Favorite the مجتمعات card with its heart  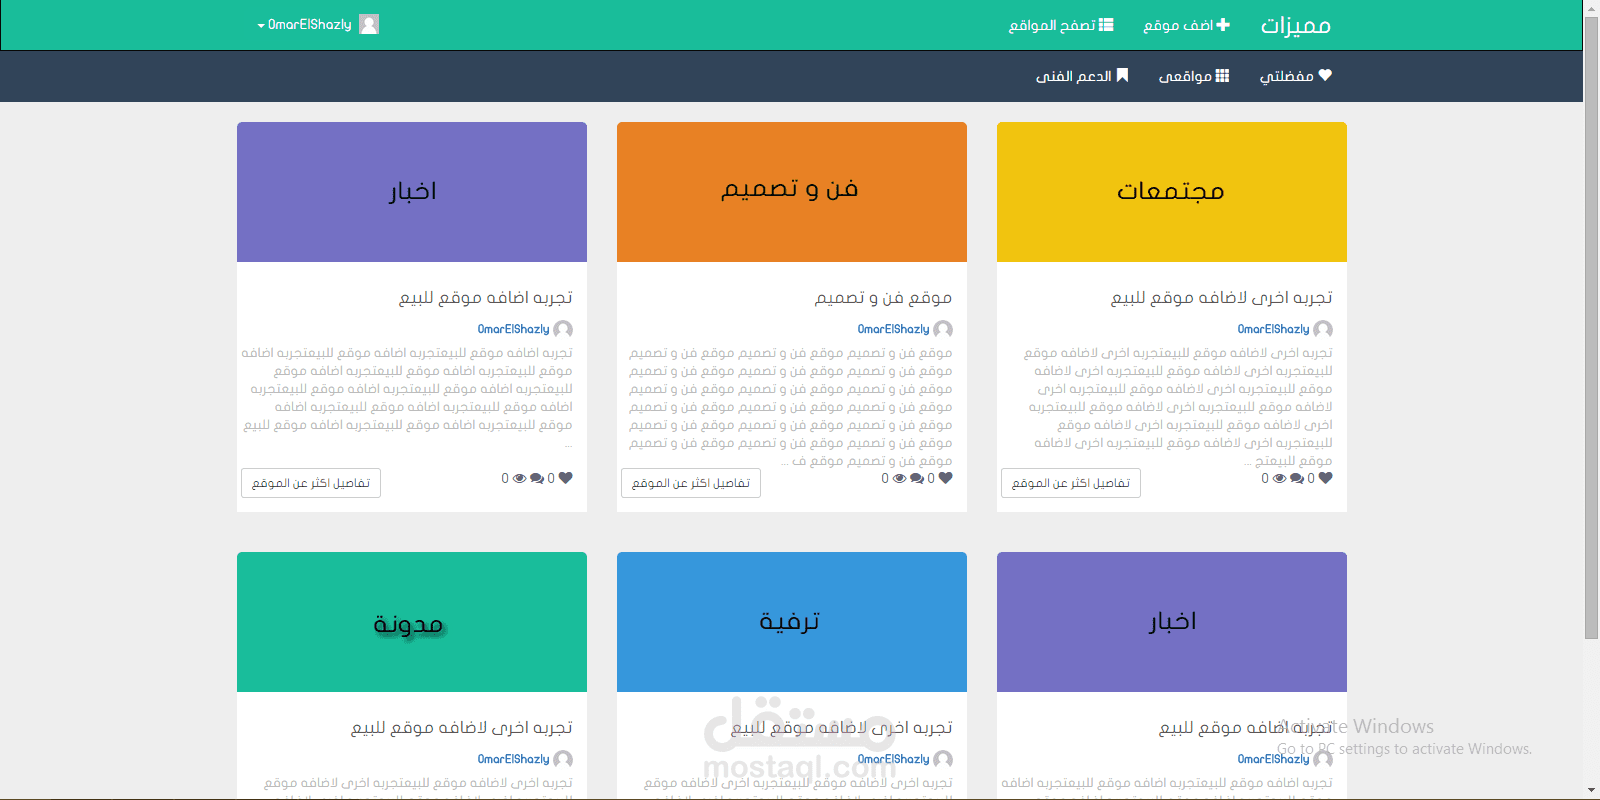[x=1325, y=478]
